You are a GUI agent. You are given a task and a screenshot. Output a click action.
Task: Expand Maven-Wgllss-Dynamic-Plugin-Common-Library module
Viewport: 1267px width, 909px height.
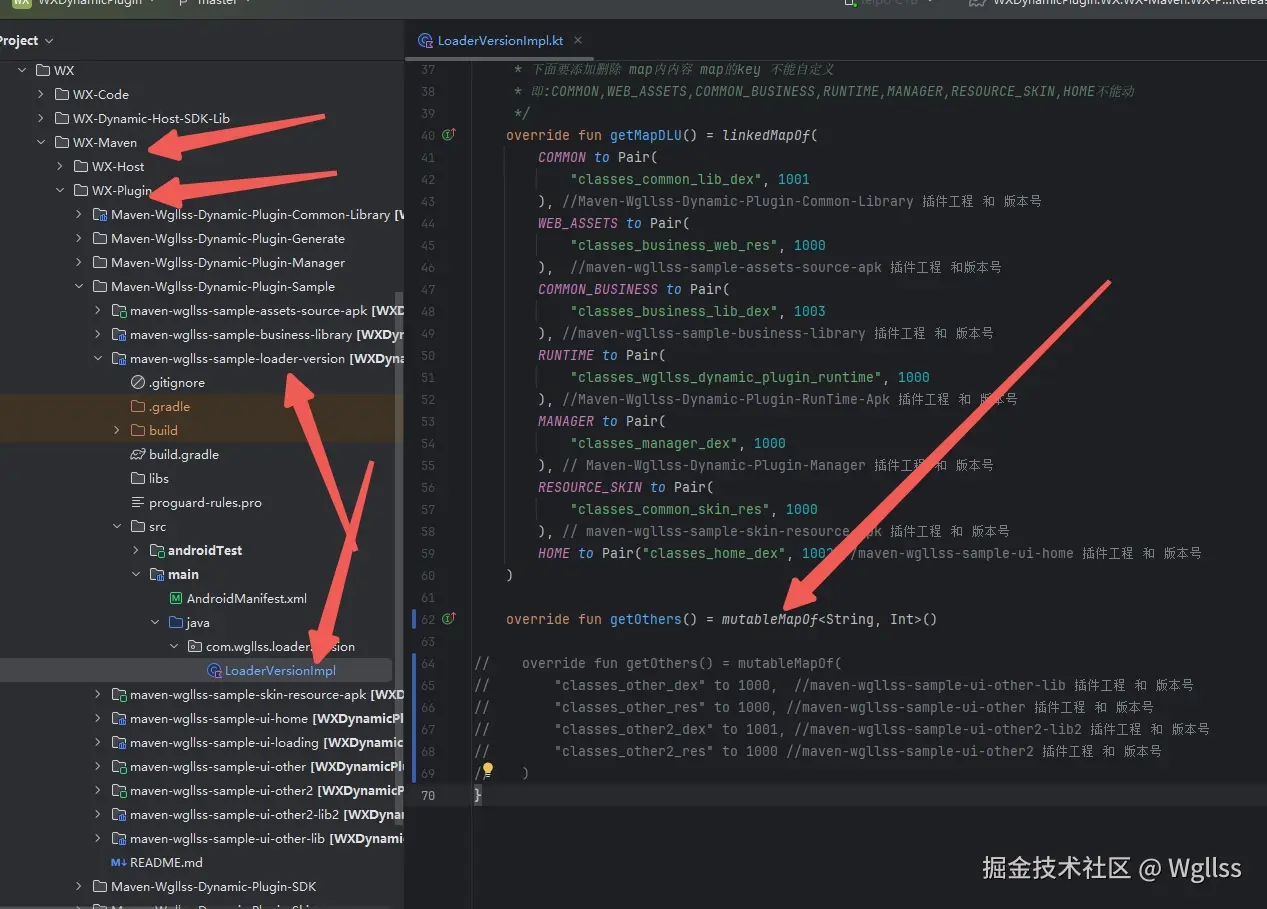(x=79, y=215)
